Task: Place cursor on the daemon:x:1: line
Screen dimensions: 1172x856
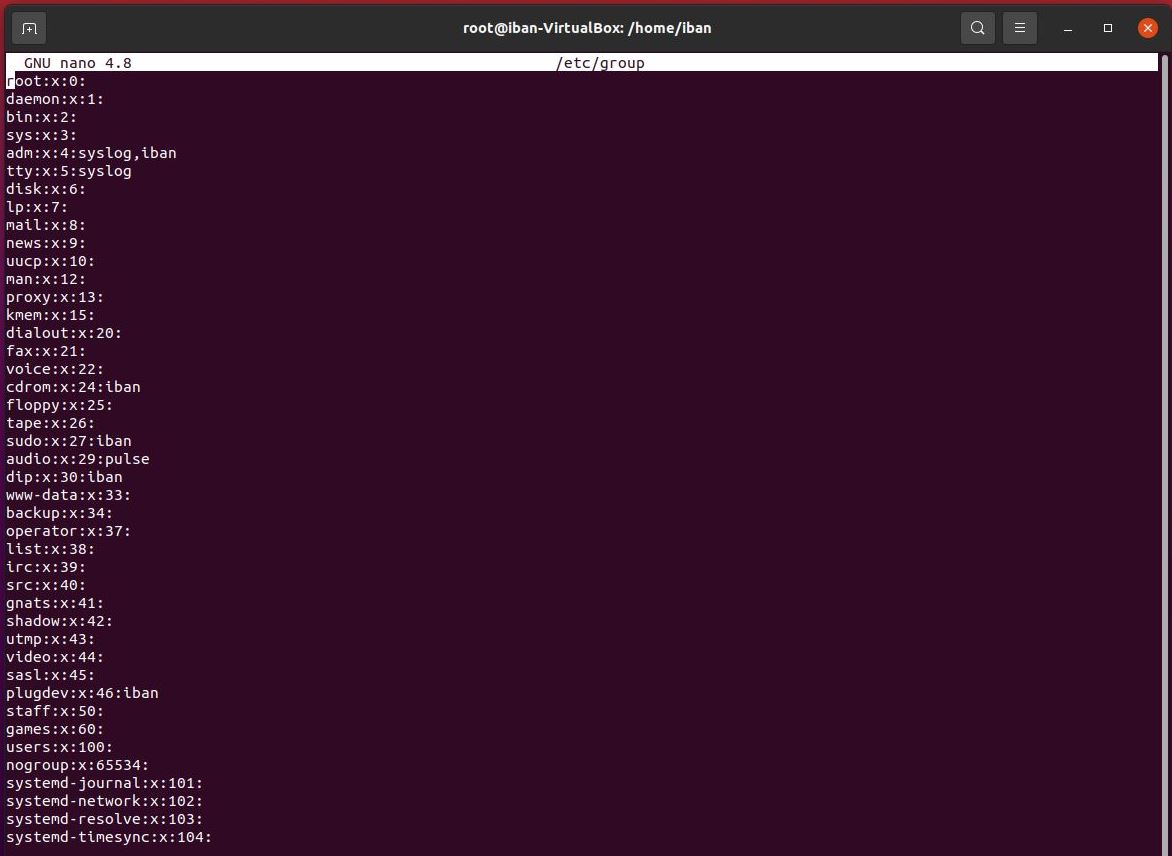Action: pyautogui.click(x=55, y=99)
